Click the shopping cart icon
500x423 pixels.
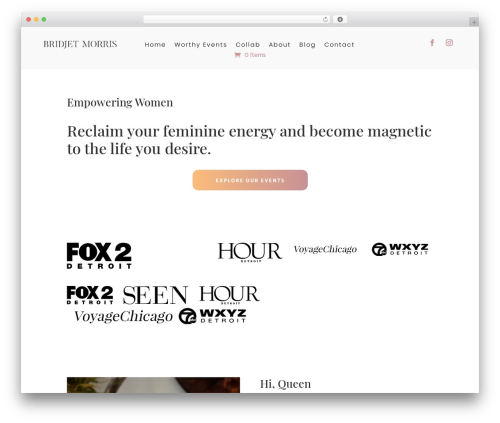click(237, 55)
